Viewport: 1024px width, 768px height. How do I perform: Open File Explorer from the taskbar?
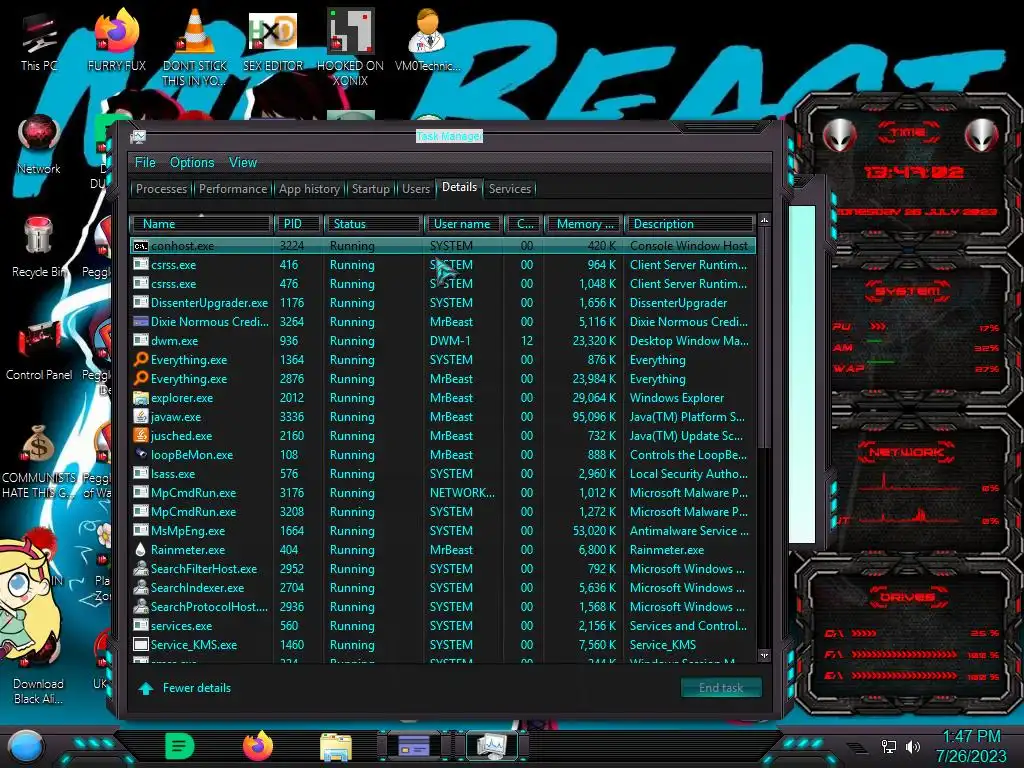point(336,747)
